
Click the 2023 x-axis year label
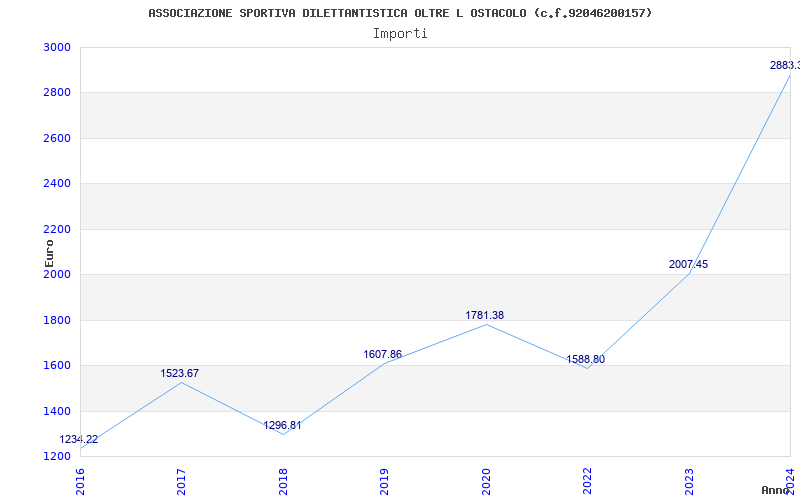pyautogui.click(x=689, y=481)
